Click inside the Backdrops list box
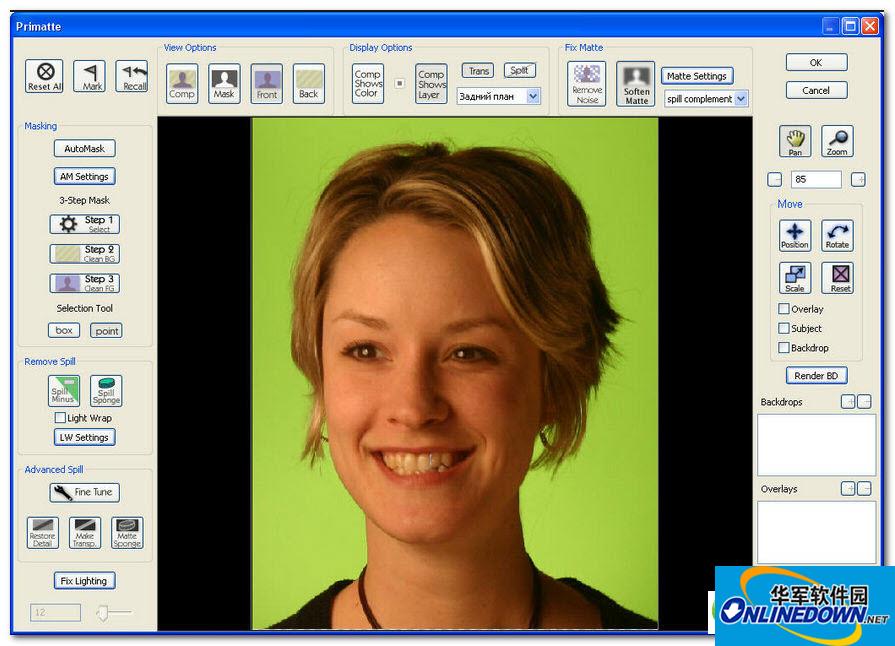The image size is (895, 646). click(x=817, y=445)
